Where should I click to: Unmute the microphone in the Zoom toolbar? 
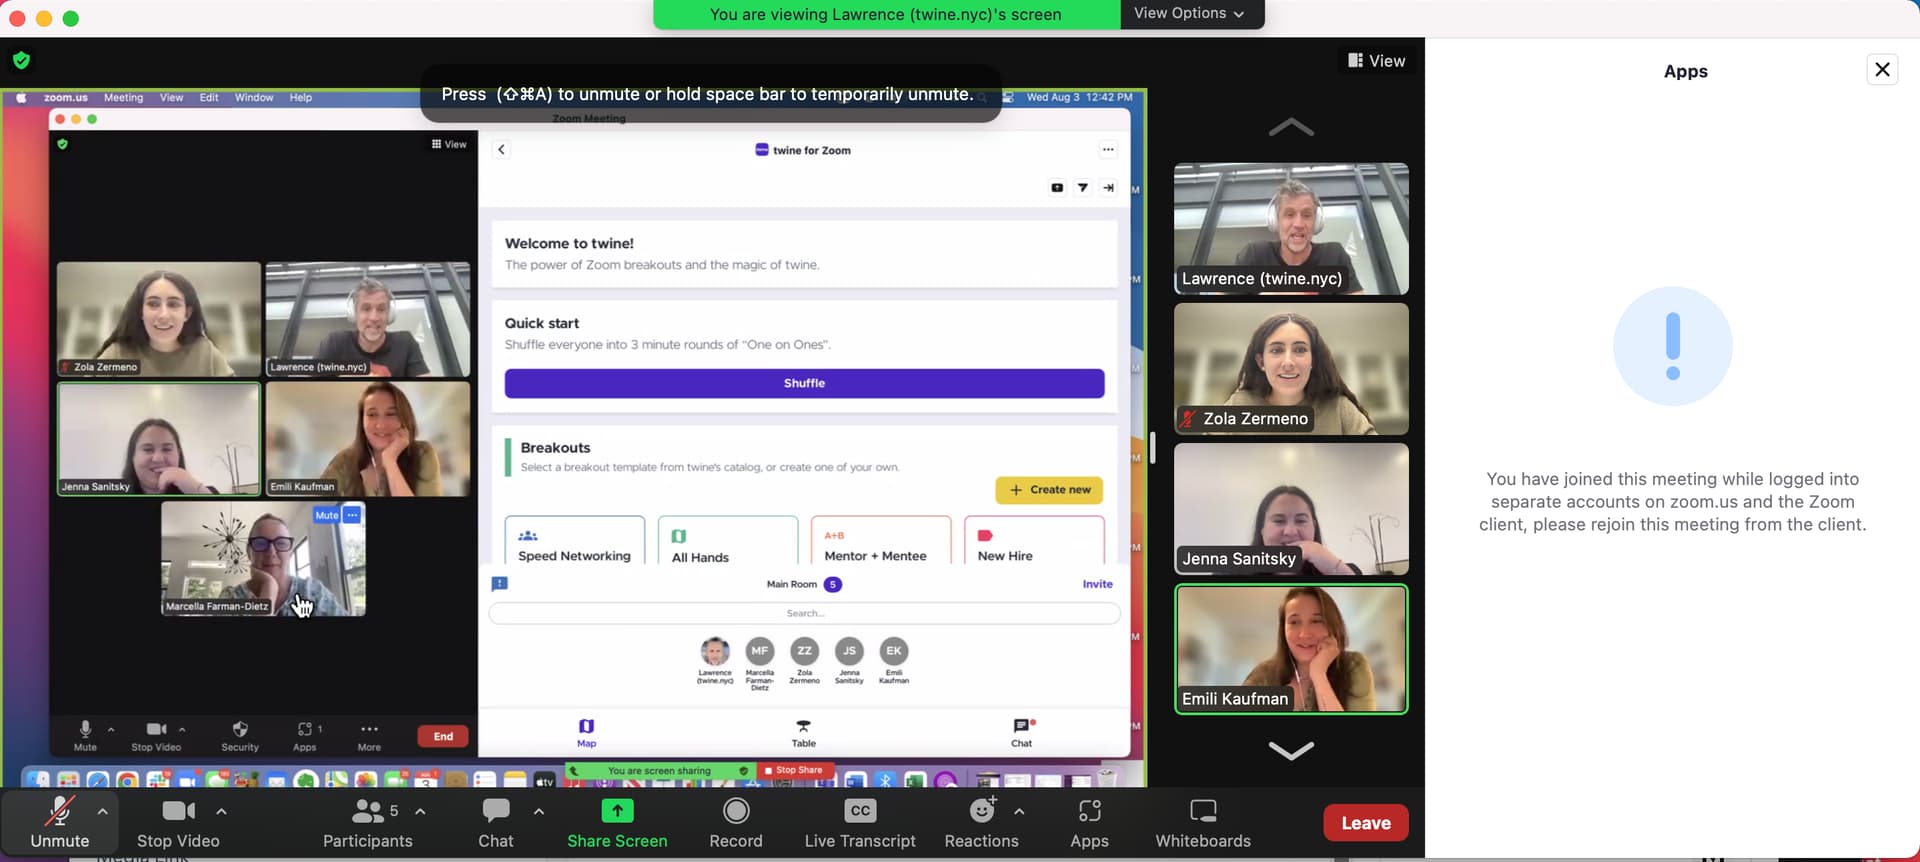pyautogui.click(x=59, y=822)
